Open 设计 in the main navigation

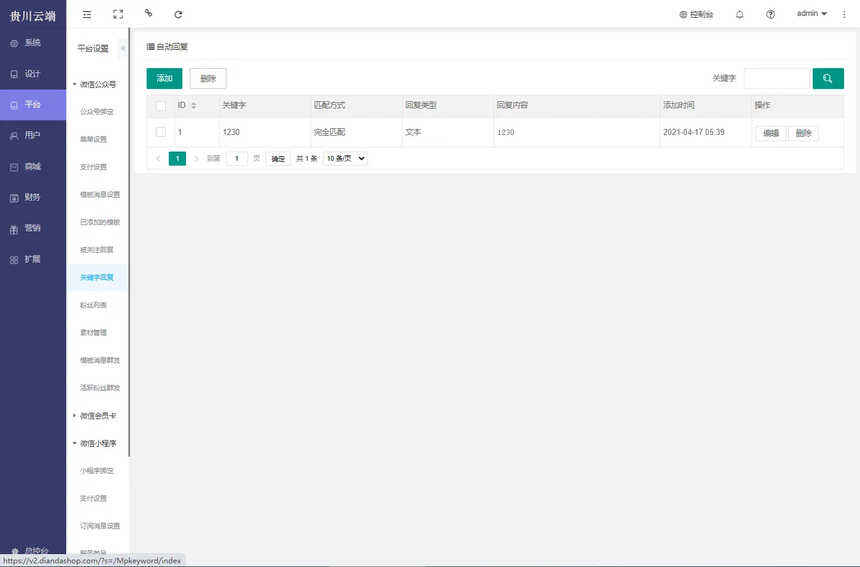point(33,73)
